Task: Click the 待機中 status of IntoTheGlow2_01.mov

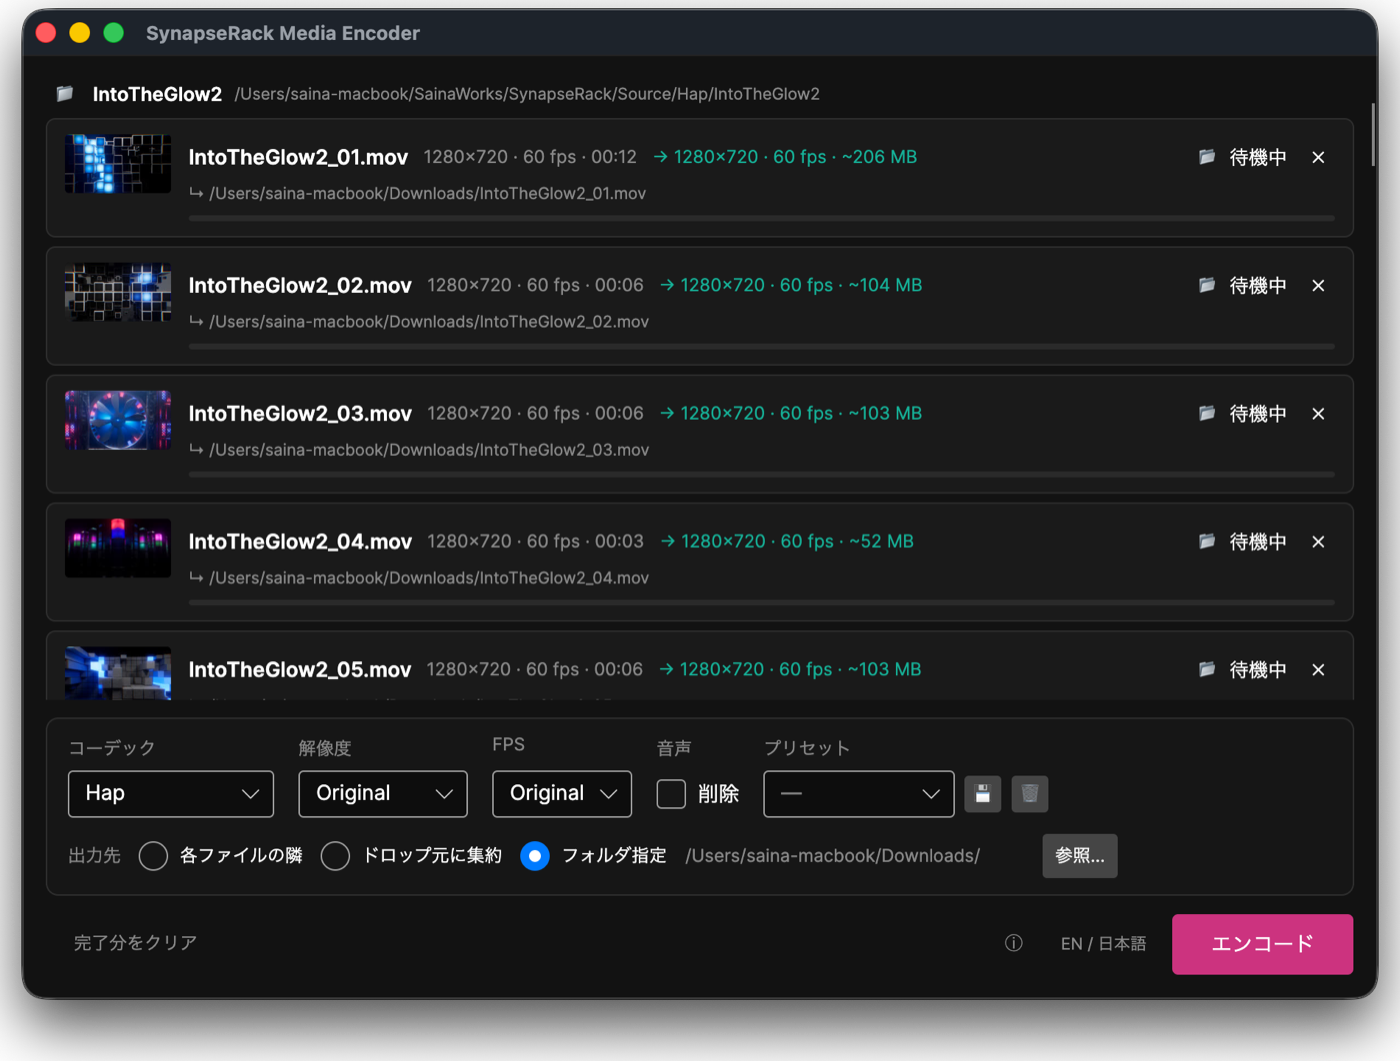Action: tap(1258, 157)
